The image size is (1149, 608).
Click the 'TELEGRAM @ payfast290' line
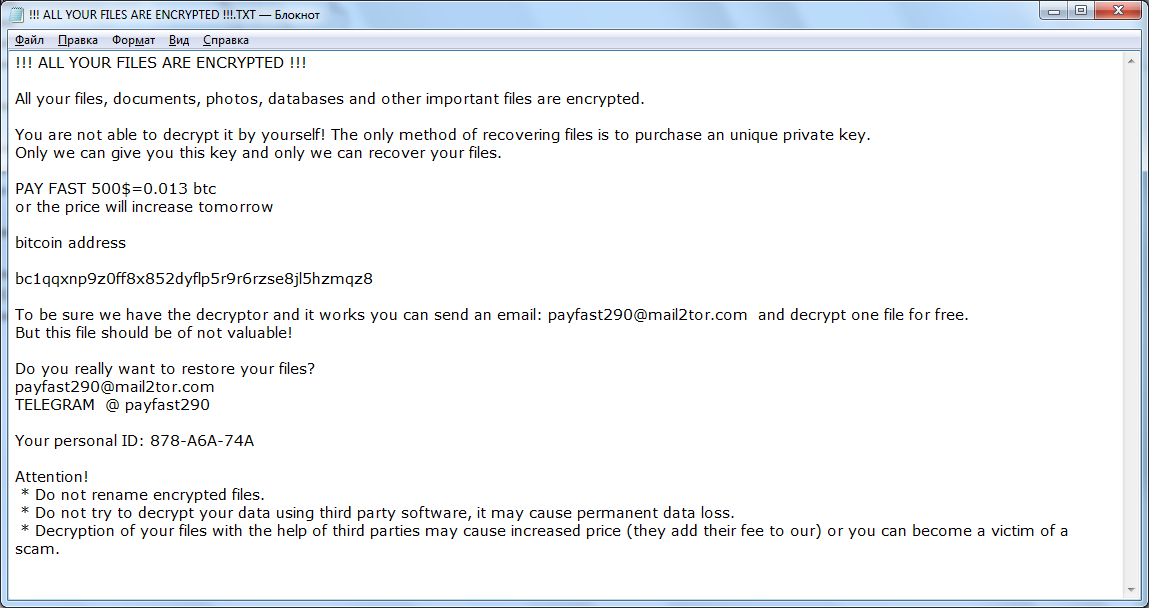112,405
